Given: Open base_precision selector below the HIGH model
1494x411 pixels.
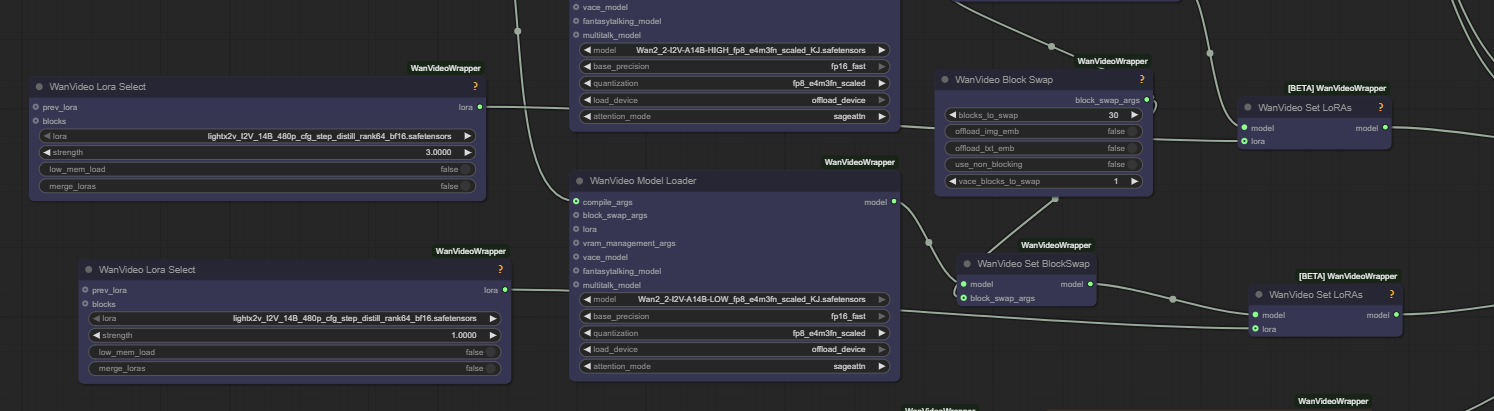Looking at the screenshot, I should (734, 66).
